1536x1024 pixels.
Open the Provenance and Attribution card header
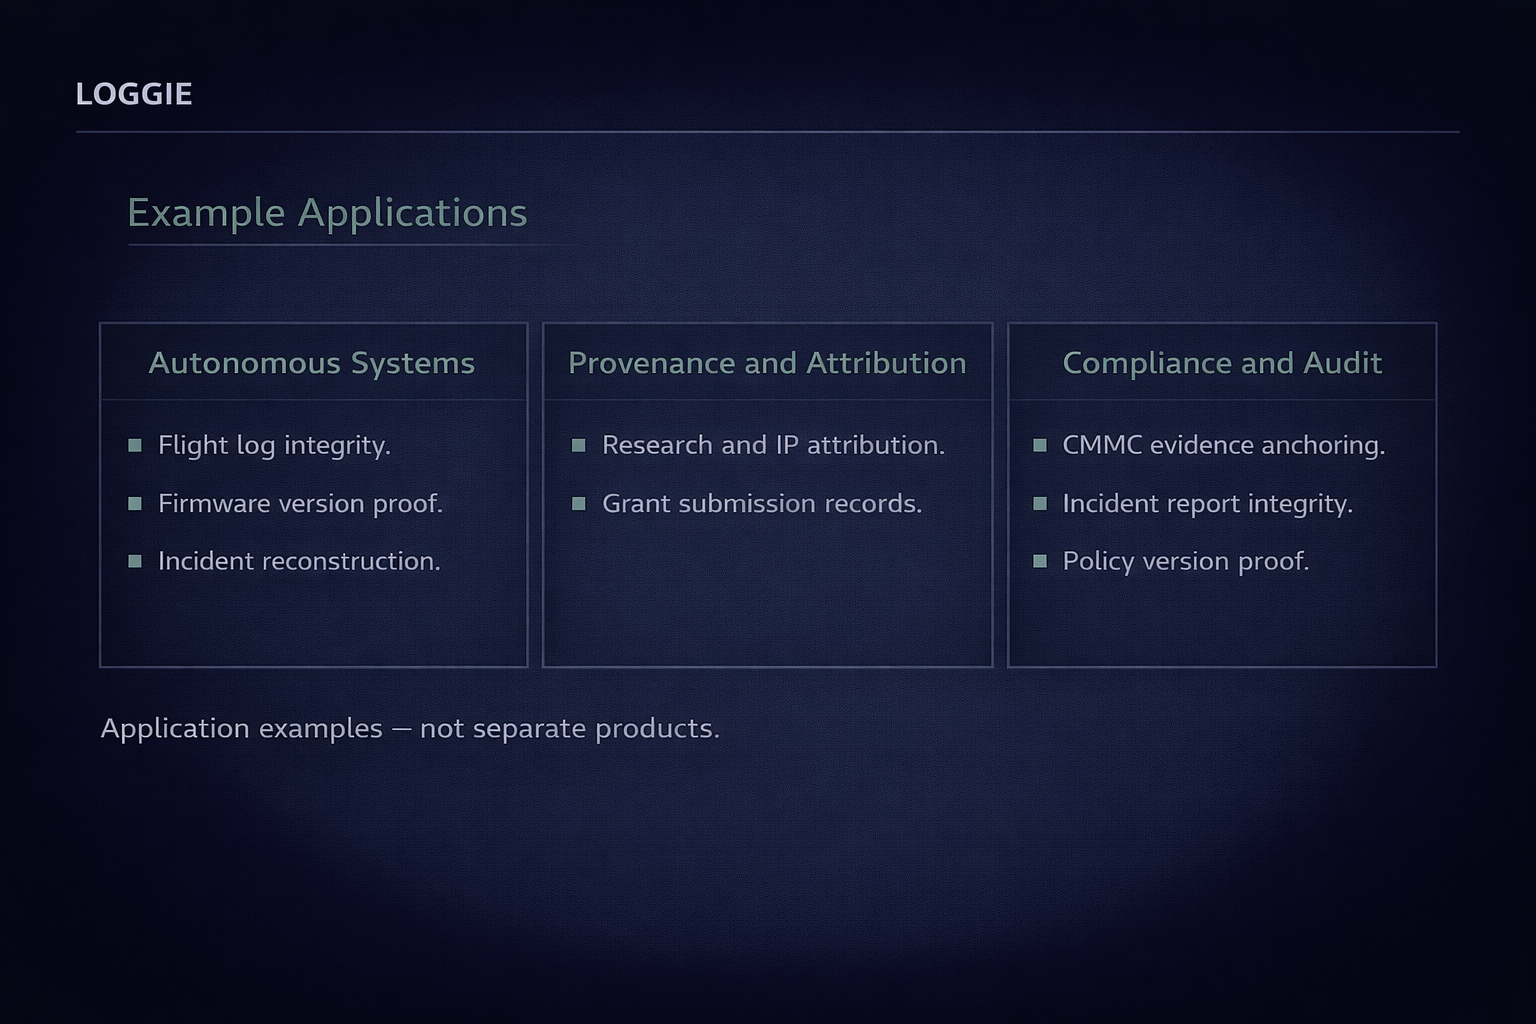pyautogui.click(x=767, y=363)
